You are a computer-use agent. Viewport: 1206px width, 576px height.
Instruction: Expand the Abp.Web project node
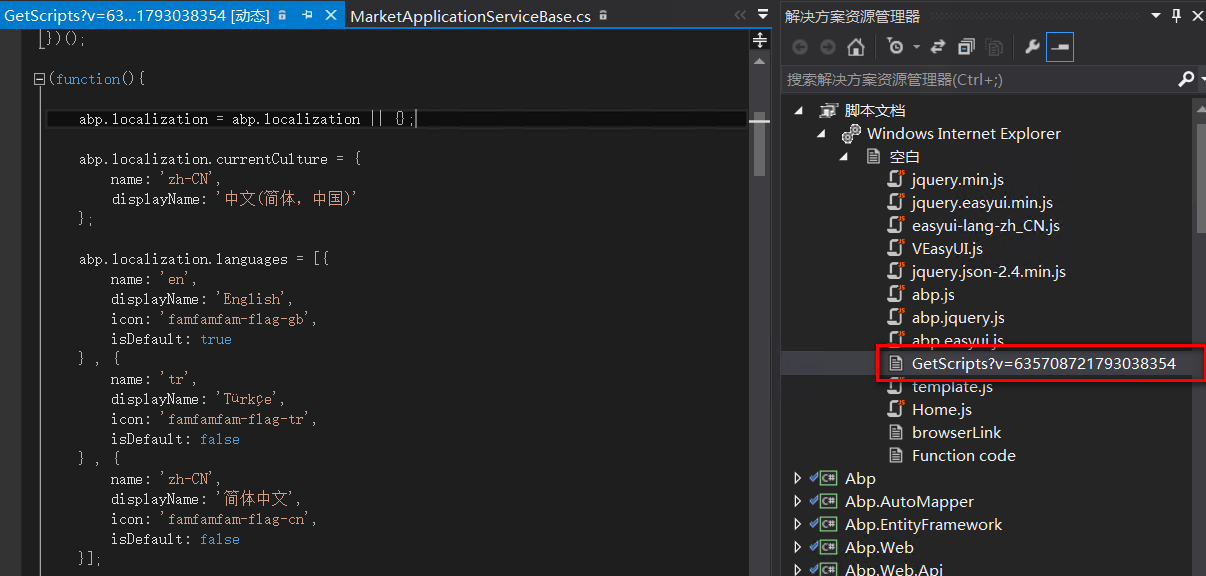pyautogui.click(x=797, y=547)
